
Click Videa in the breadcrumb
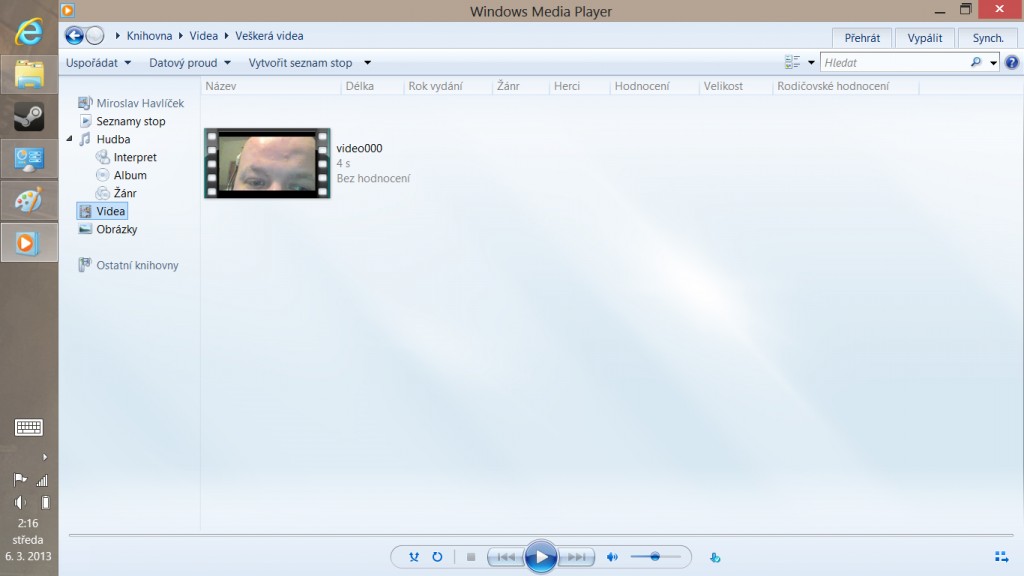pos(204,36)
